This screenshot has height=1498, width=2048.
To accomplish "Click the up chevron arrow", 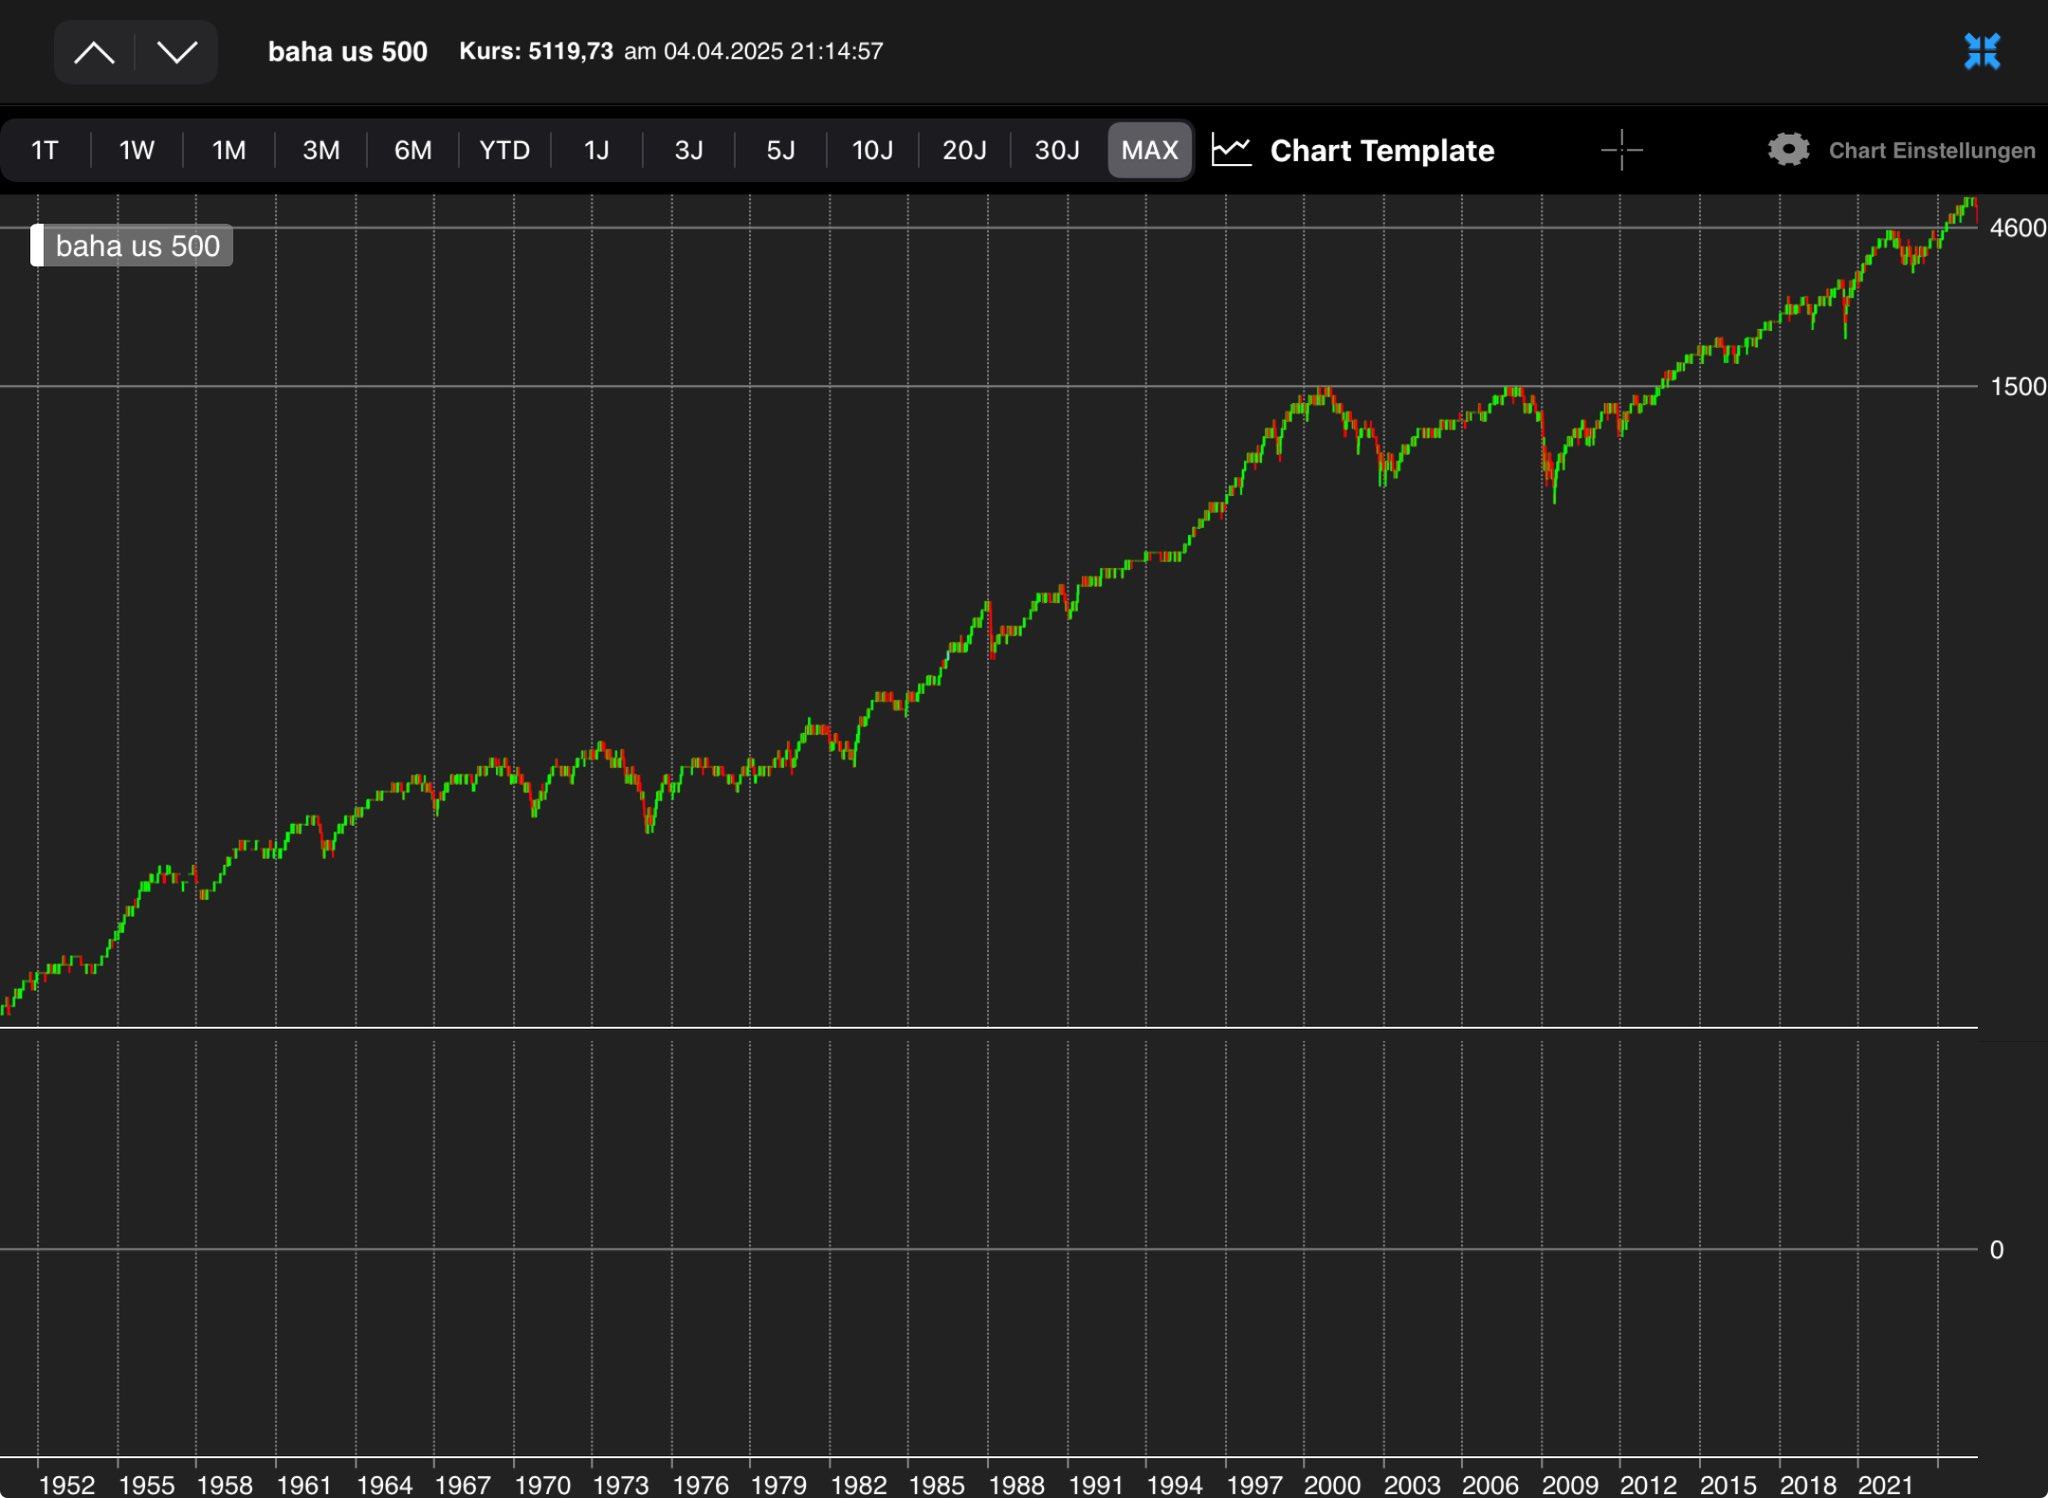I will [94, 52].
